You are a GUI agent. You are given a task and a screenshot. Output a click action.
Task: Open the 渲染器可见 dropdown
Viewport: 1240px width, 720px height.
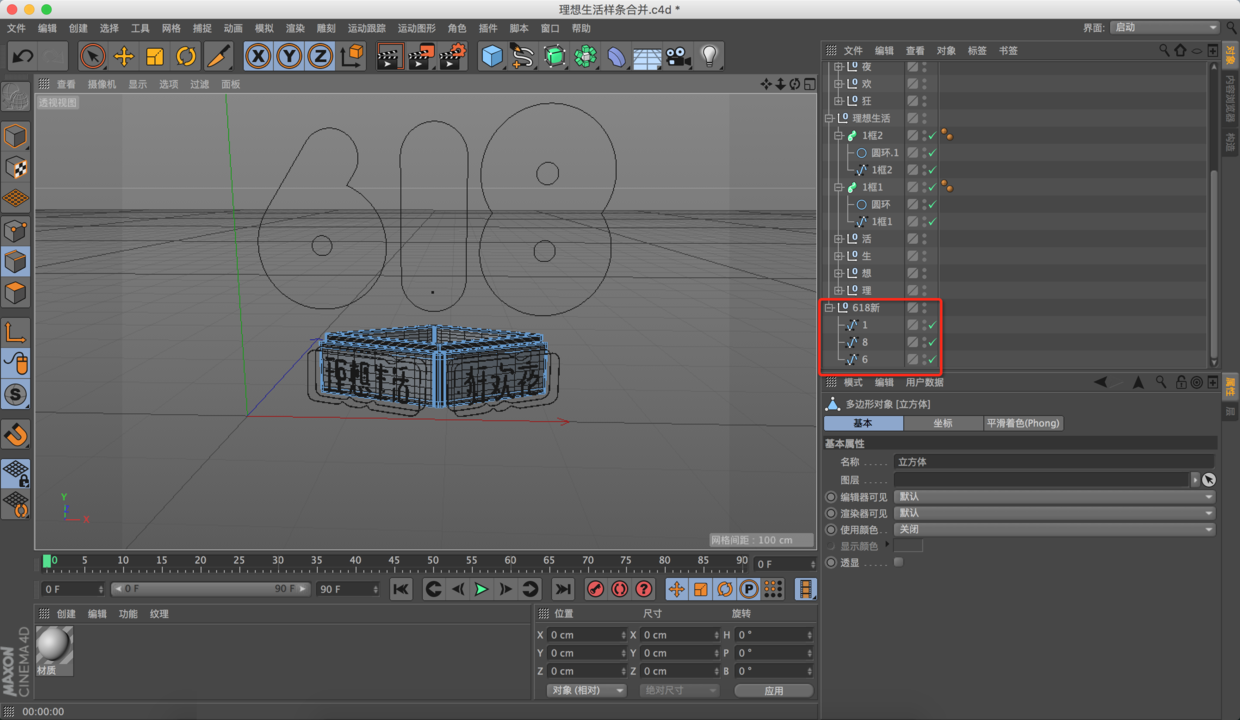point(1055,513)
